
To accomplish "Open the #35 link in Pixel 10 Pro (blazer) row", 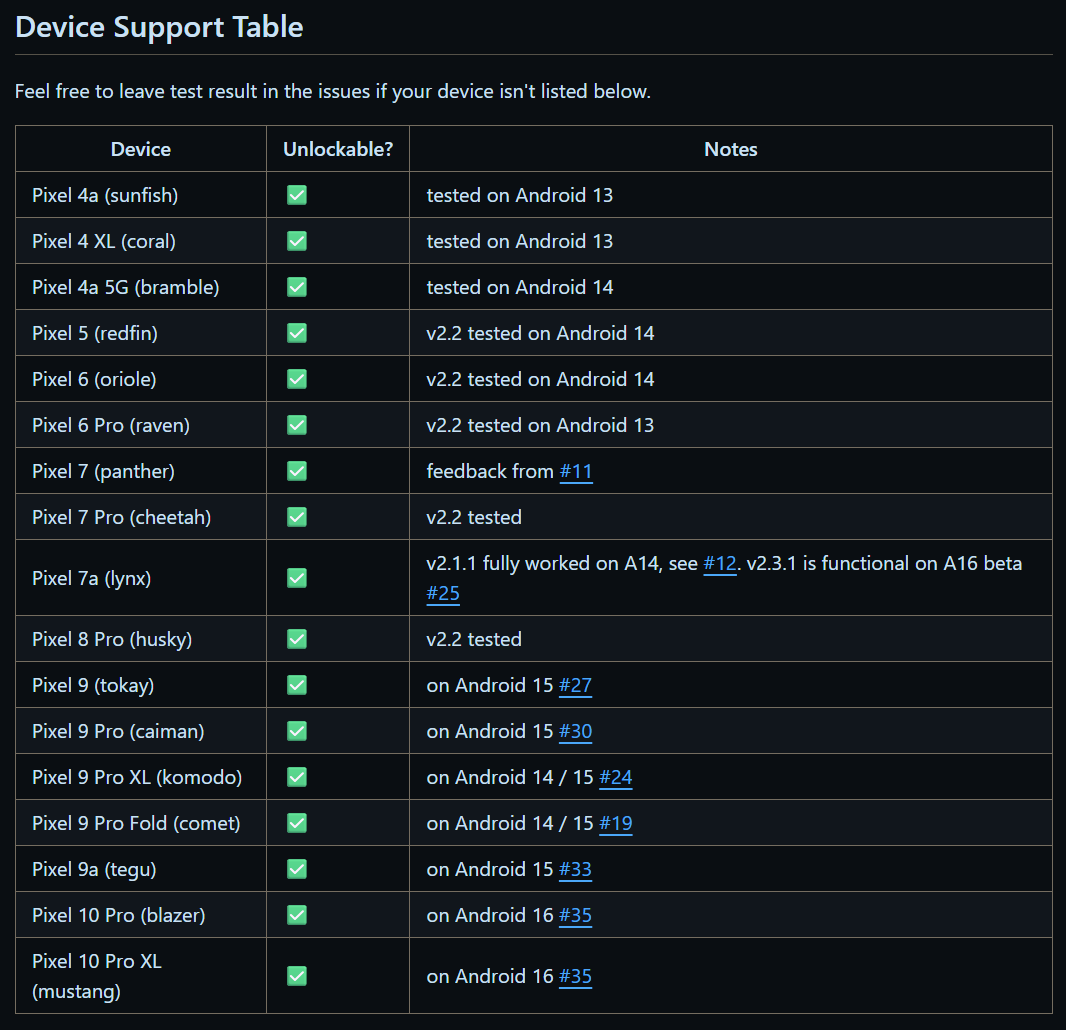I will 576,915.
